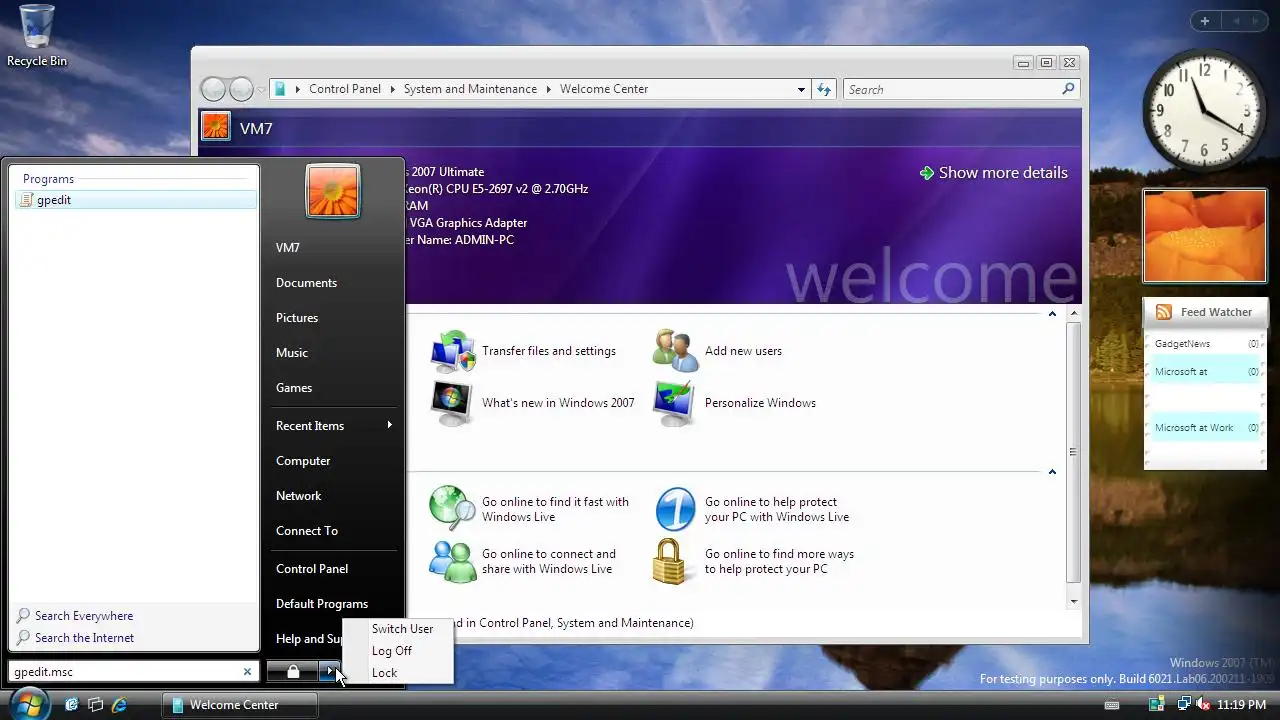Click the padlock protect your PC icon
Viewport: 1280px width, 720px height.
coord(672,561)
